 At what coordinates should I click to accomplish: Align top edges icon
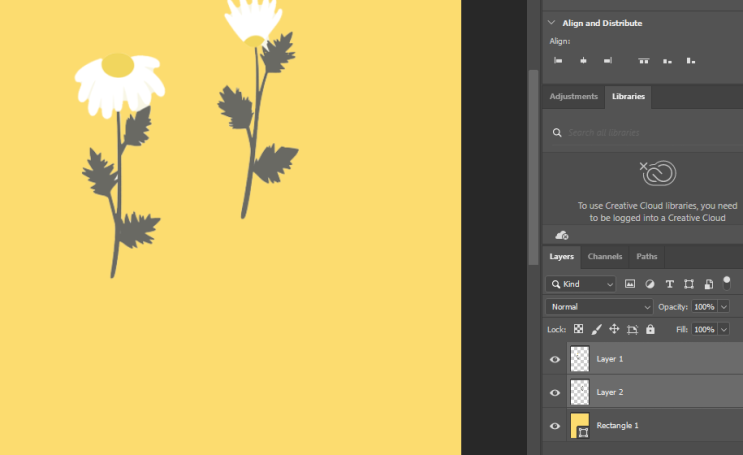[x=643, y=60]
